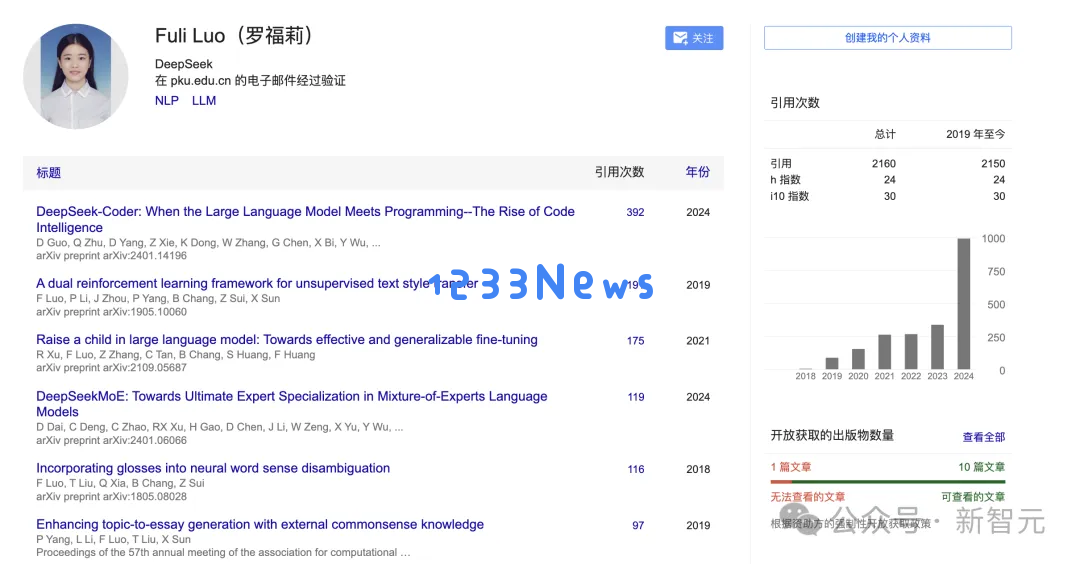Click 'arXiv preprint arXiv:1905.10060' text
The height and width of the screenshot is (564, 1080).
point(111,312)
